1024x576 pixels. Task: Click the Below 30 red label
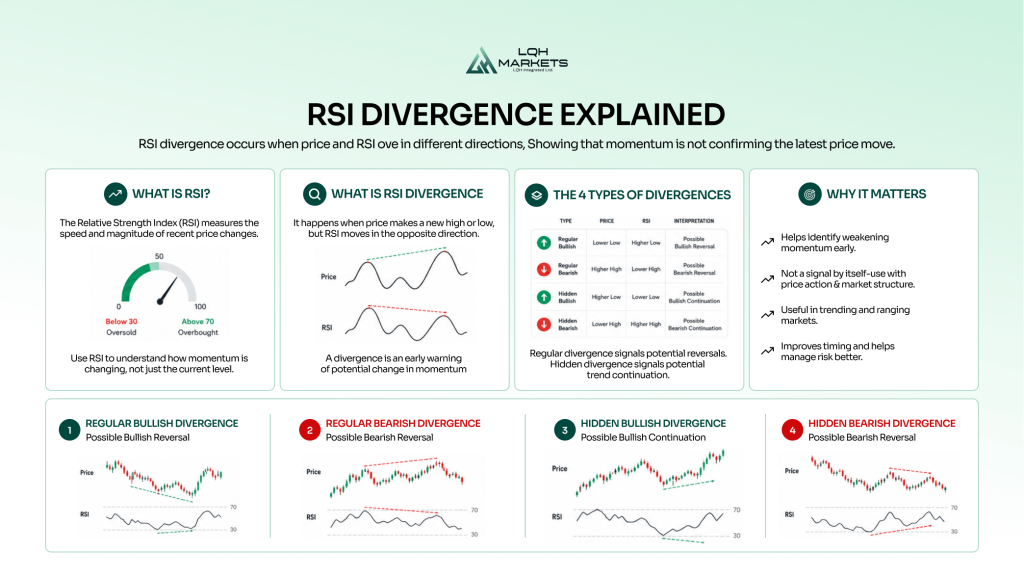(x=121, y=321)
